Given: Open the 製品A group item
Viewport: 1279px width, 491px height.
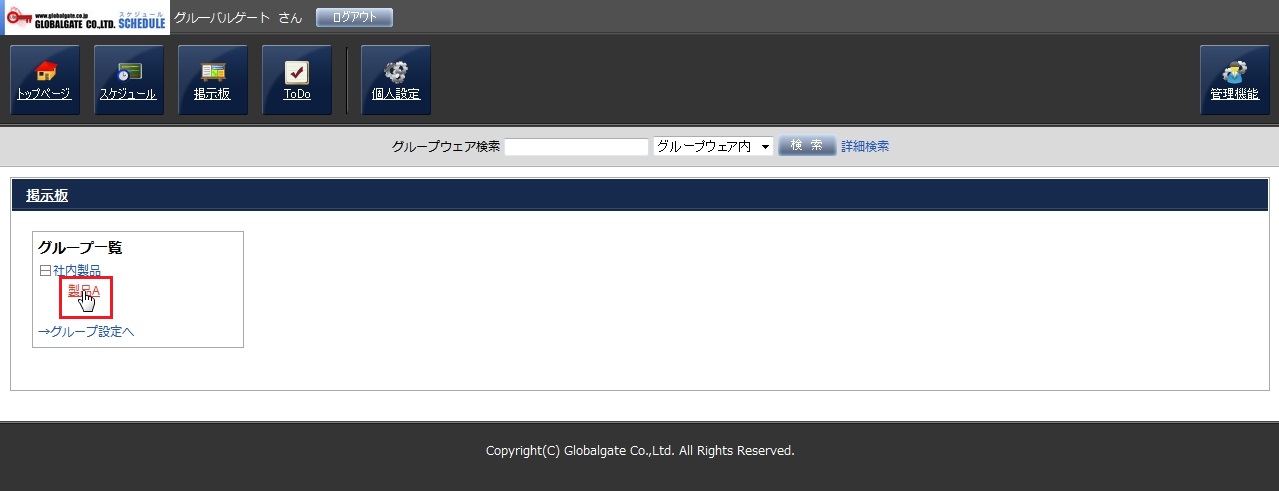Looking at the screenshot, I should (x=84, y=291).
